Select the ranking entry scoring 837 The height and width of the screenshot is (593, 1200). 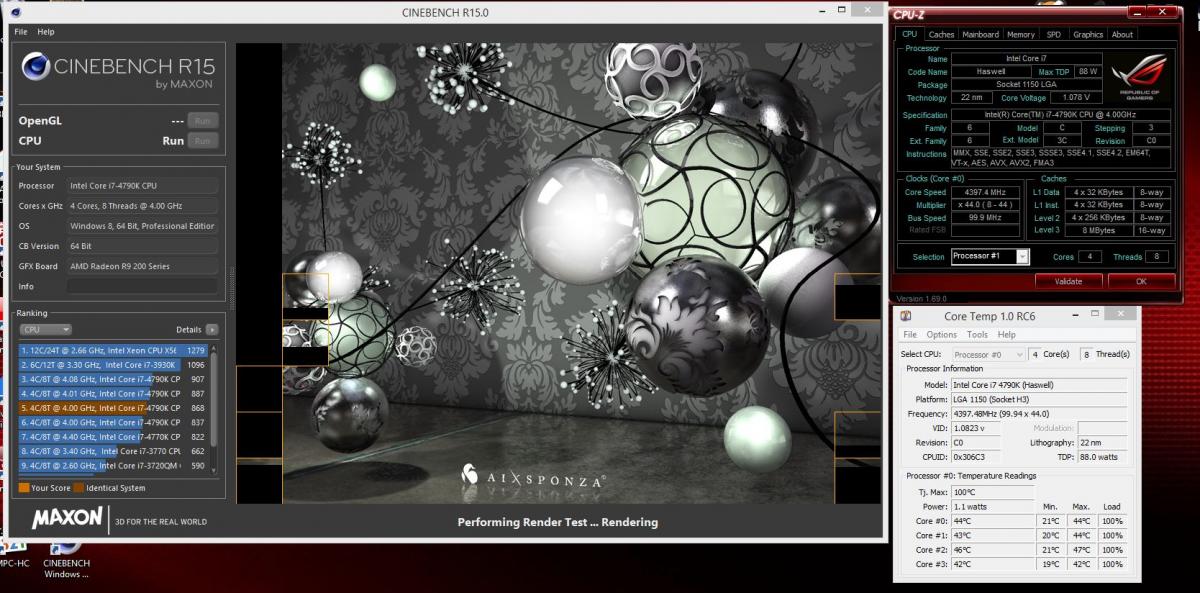(113, 422)
